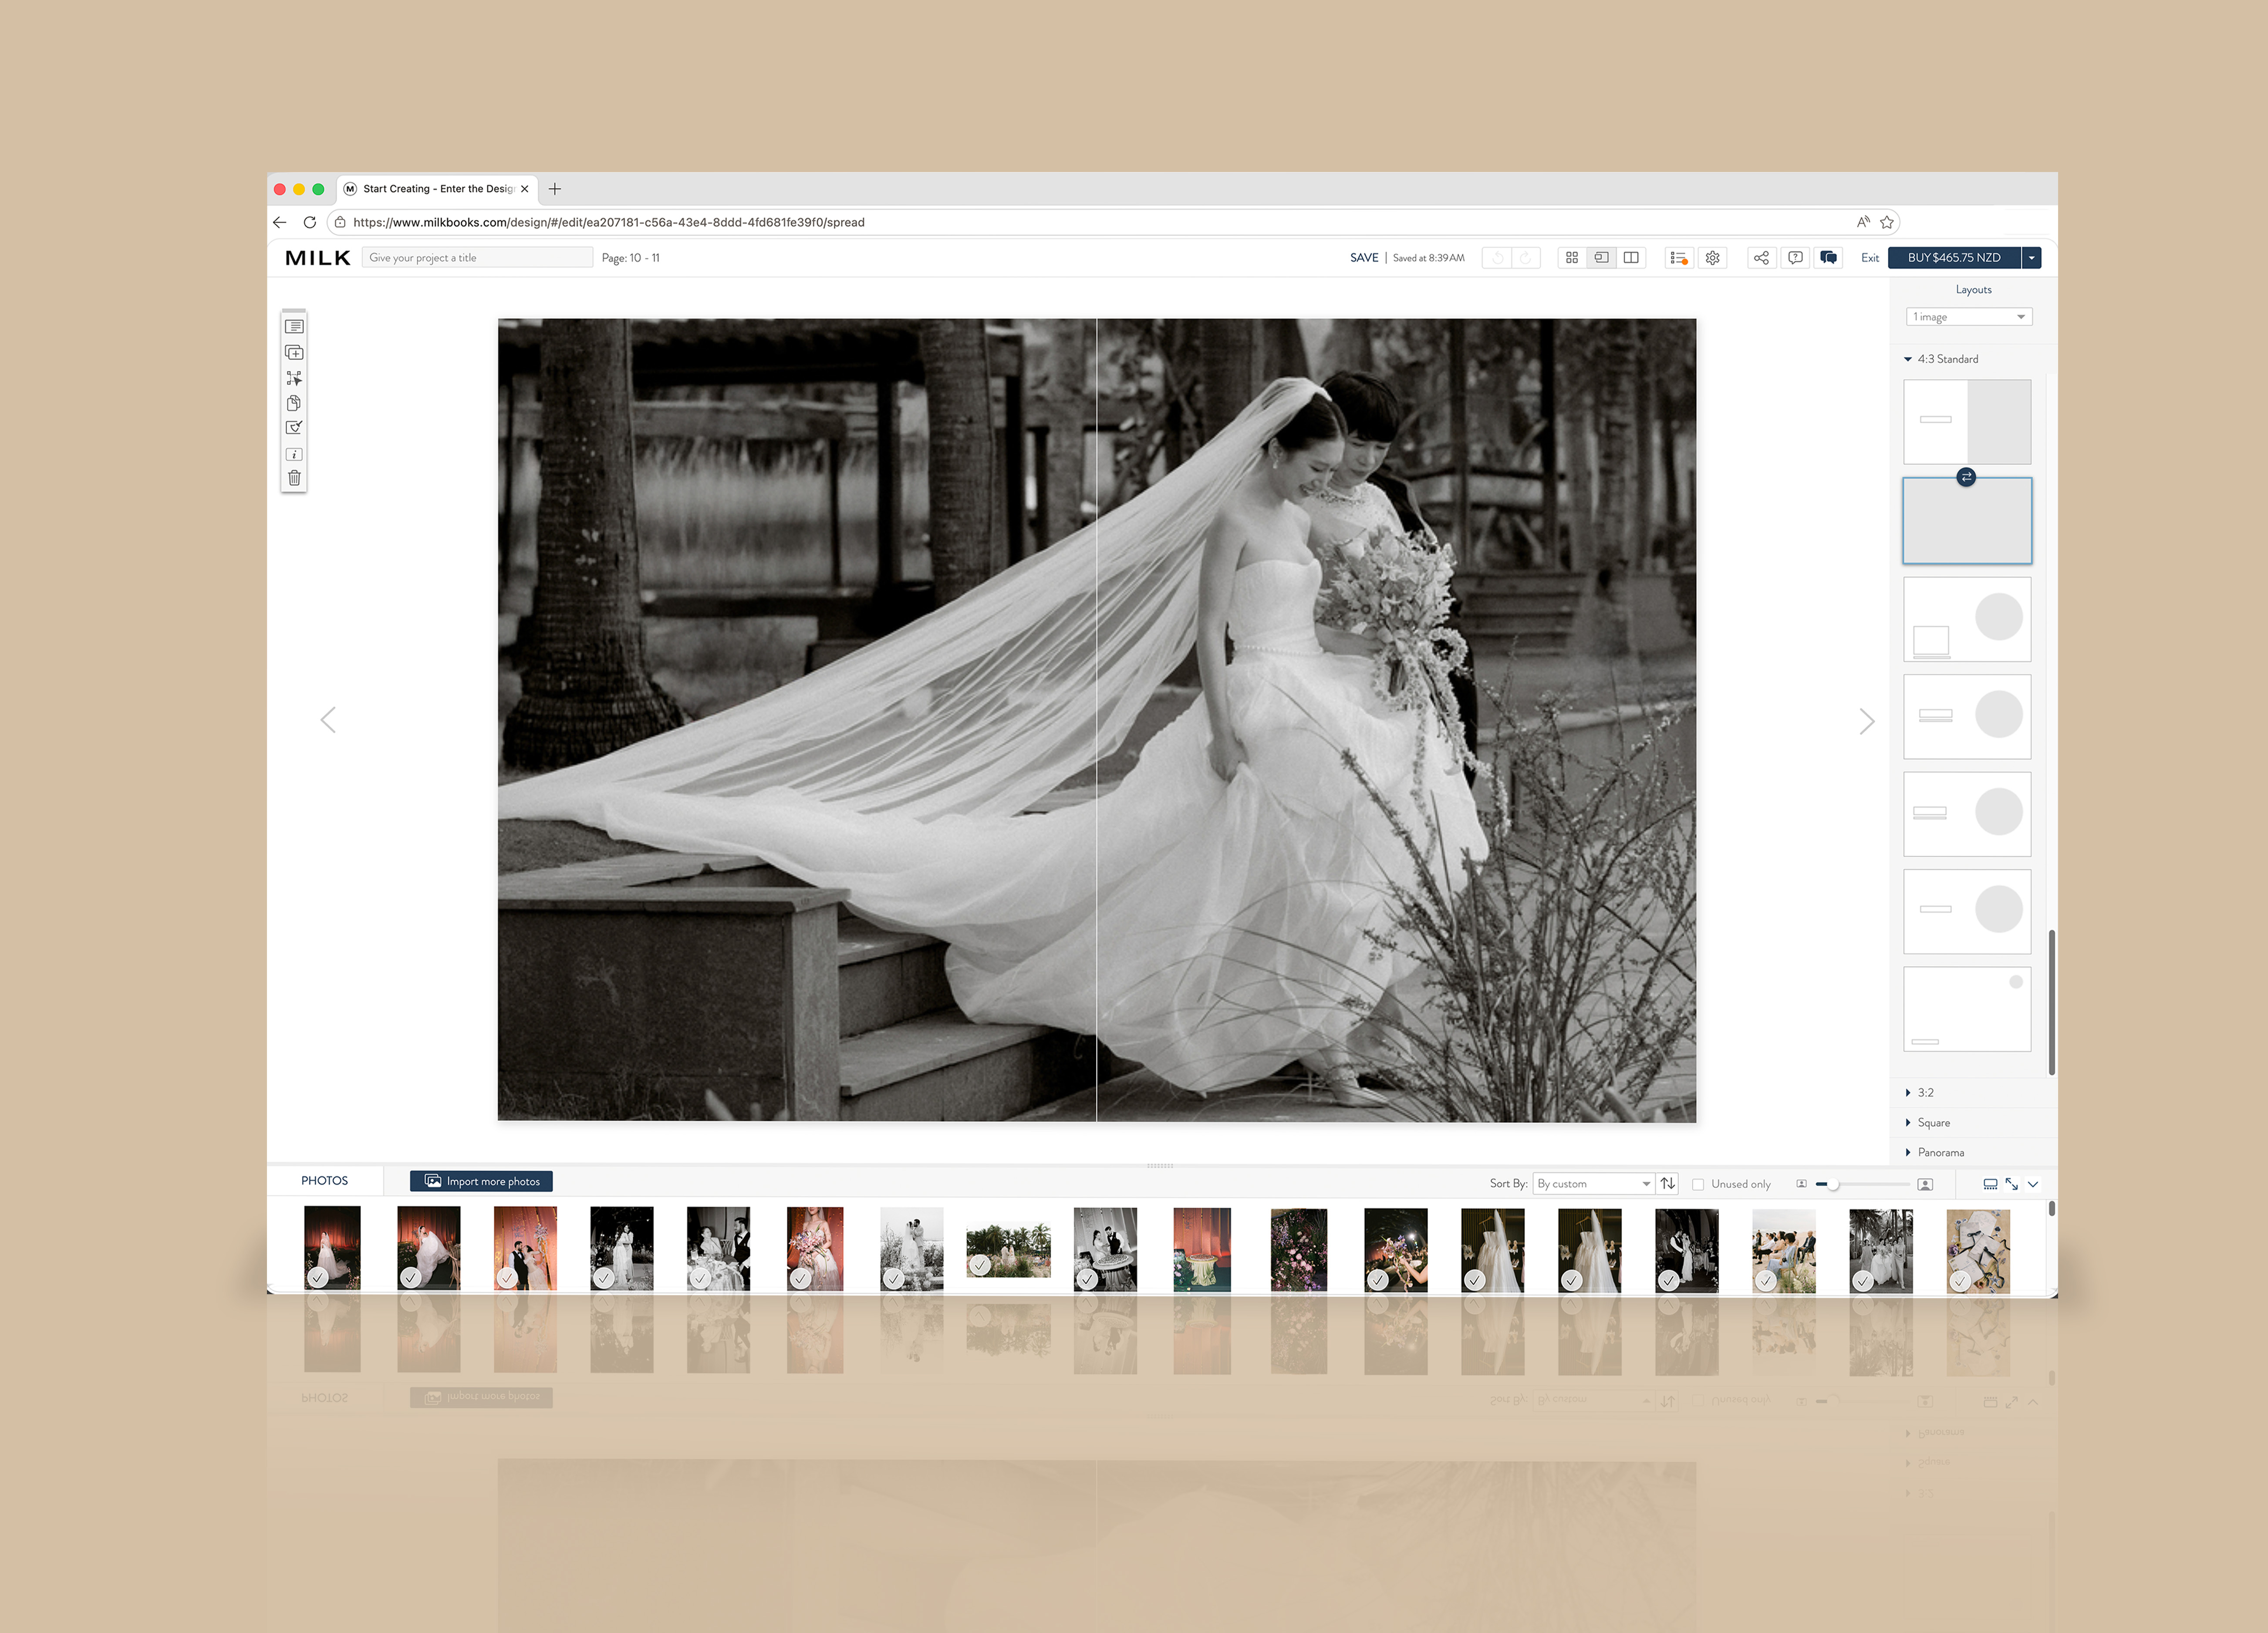Click the SAVE button
2268x1633 pixels.
click(x=1364, y=258)
